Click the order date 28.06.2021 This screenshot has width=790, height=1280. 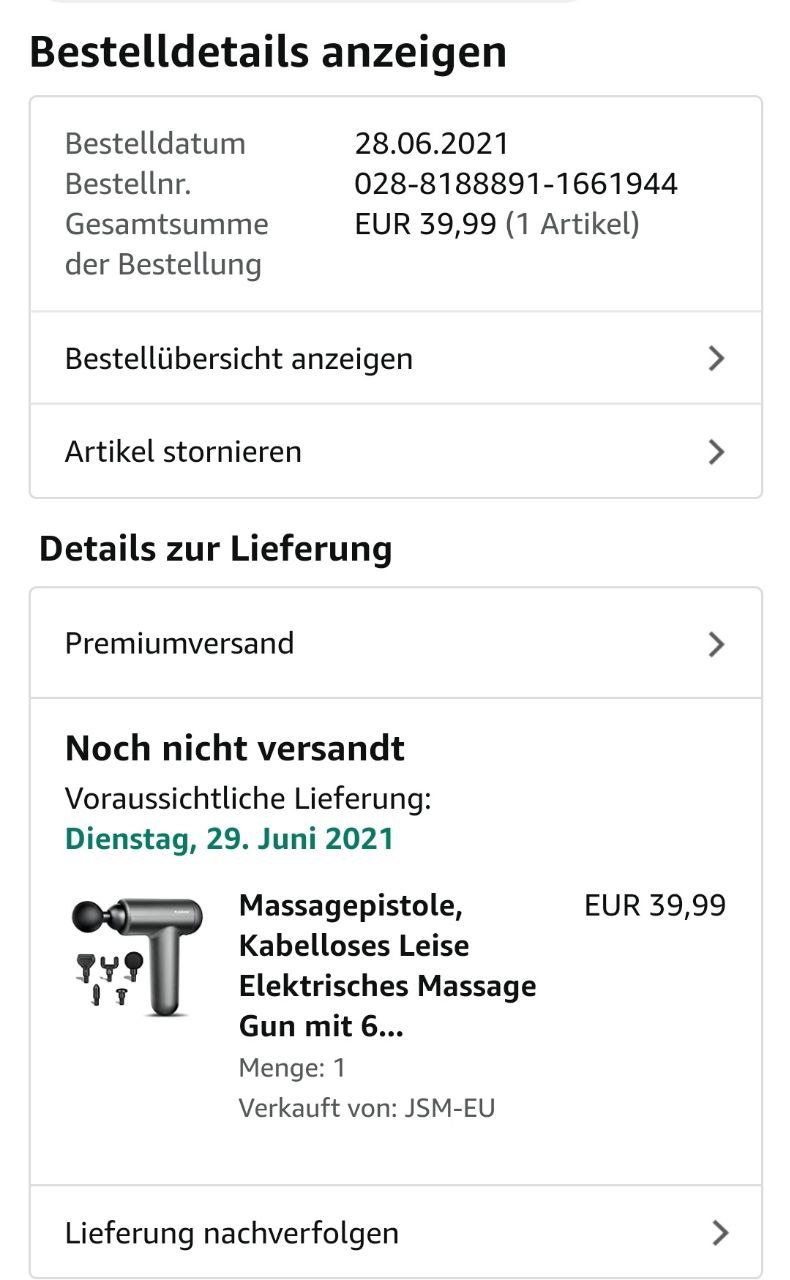coord(432,143)
